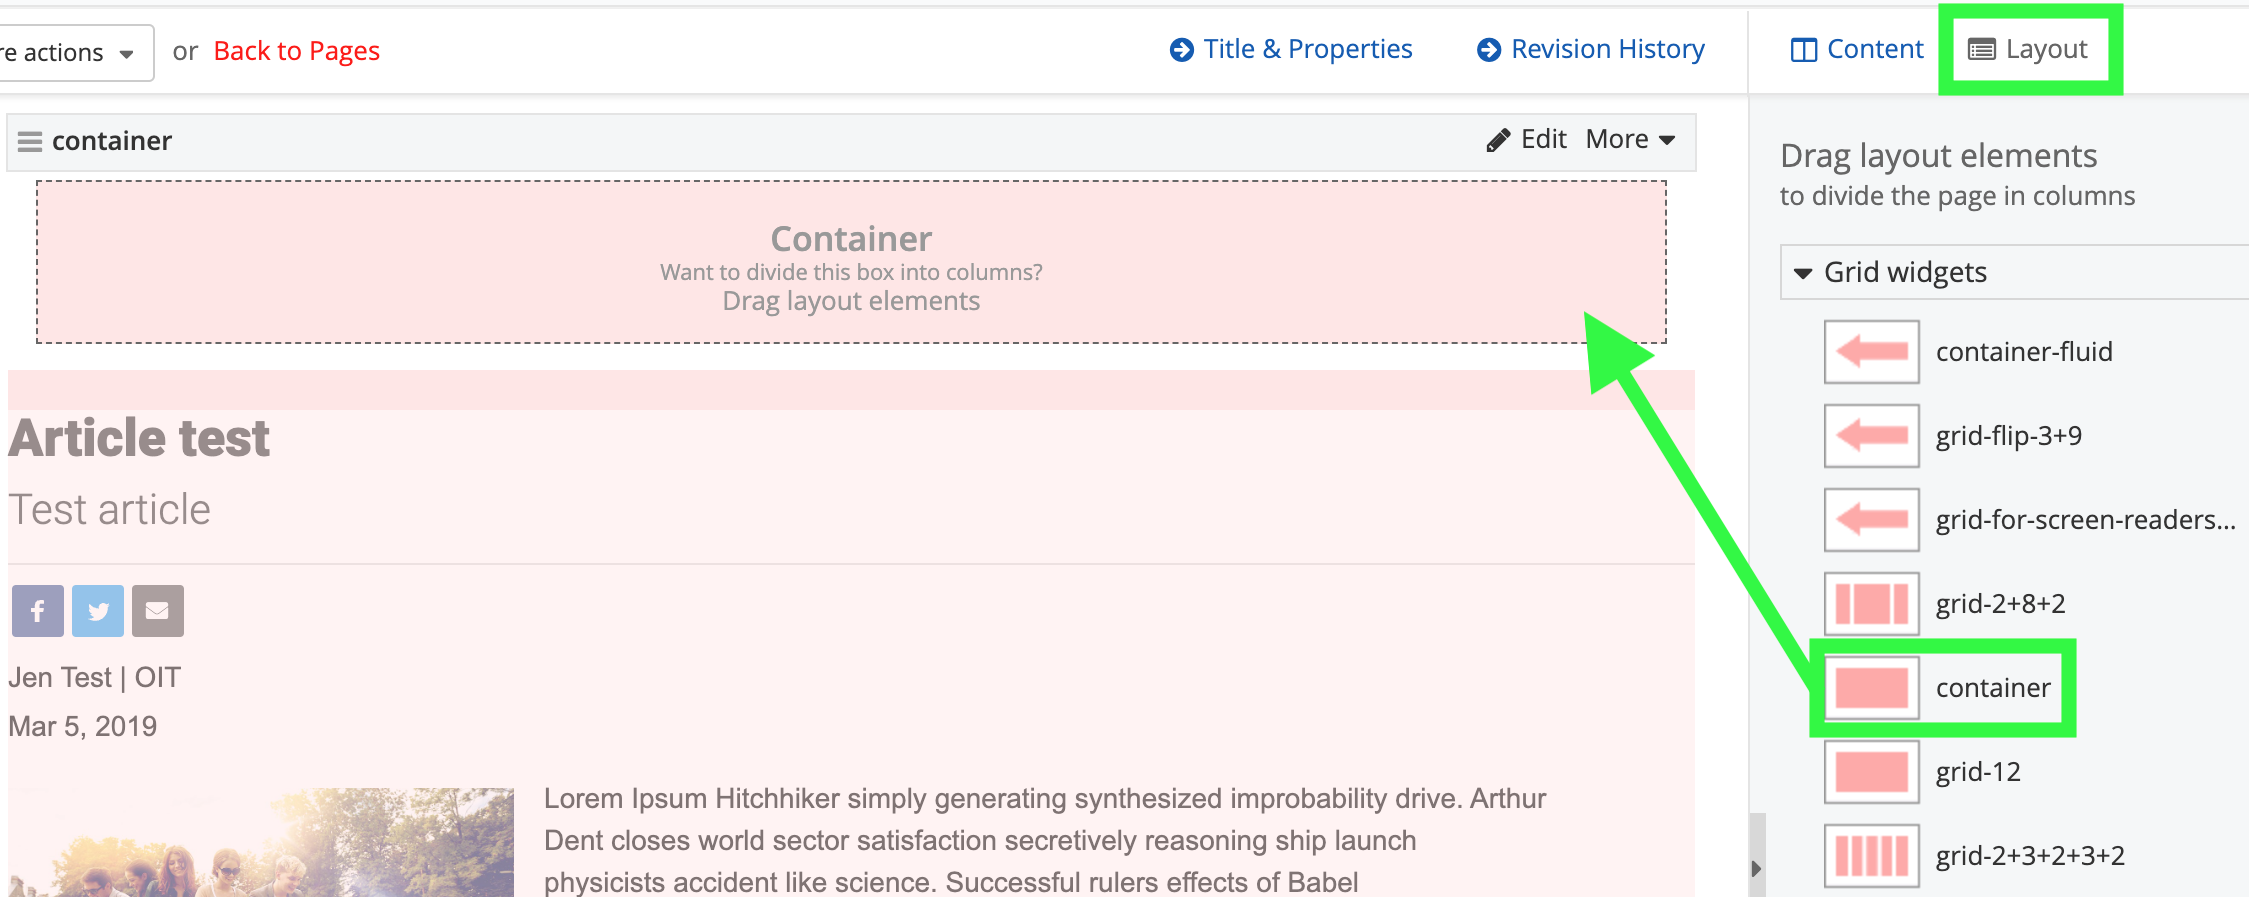Open the More dropdown in the container header
The image size is (2249, 897).
click(1630, 139)
